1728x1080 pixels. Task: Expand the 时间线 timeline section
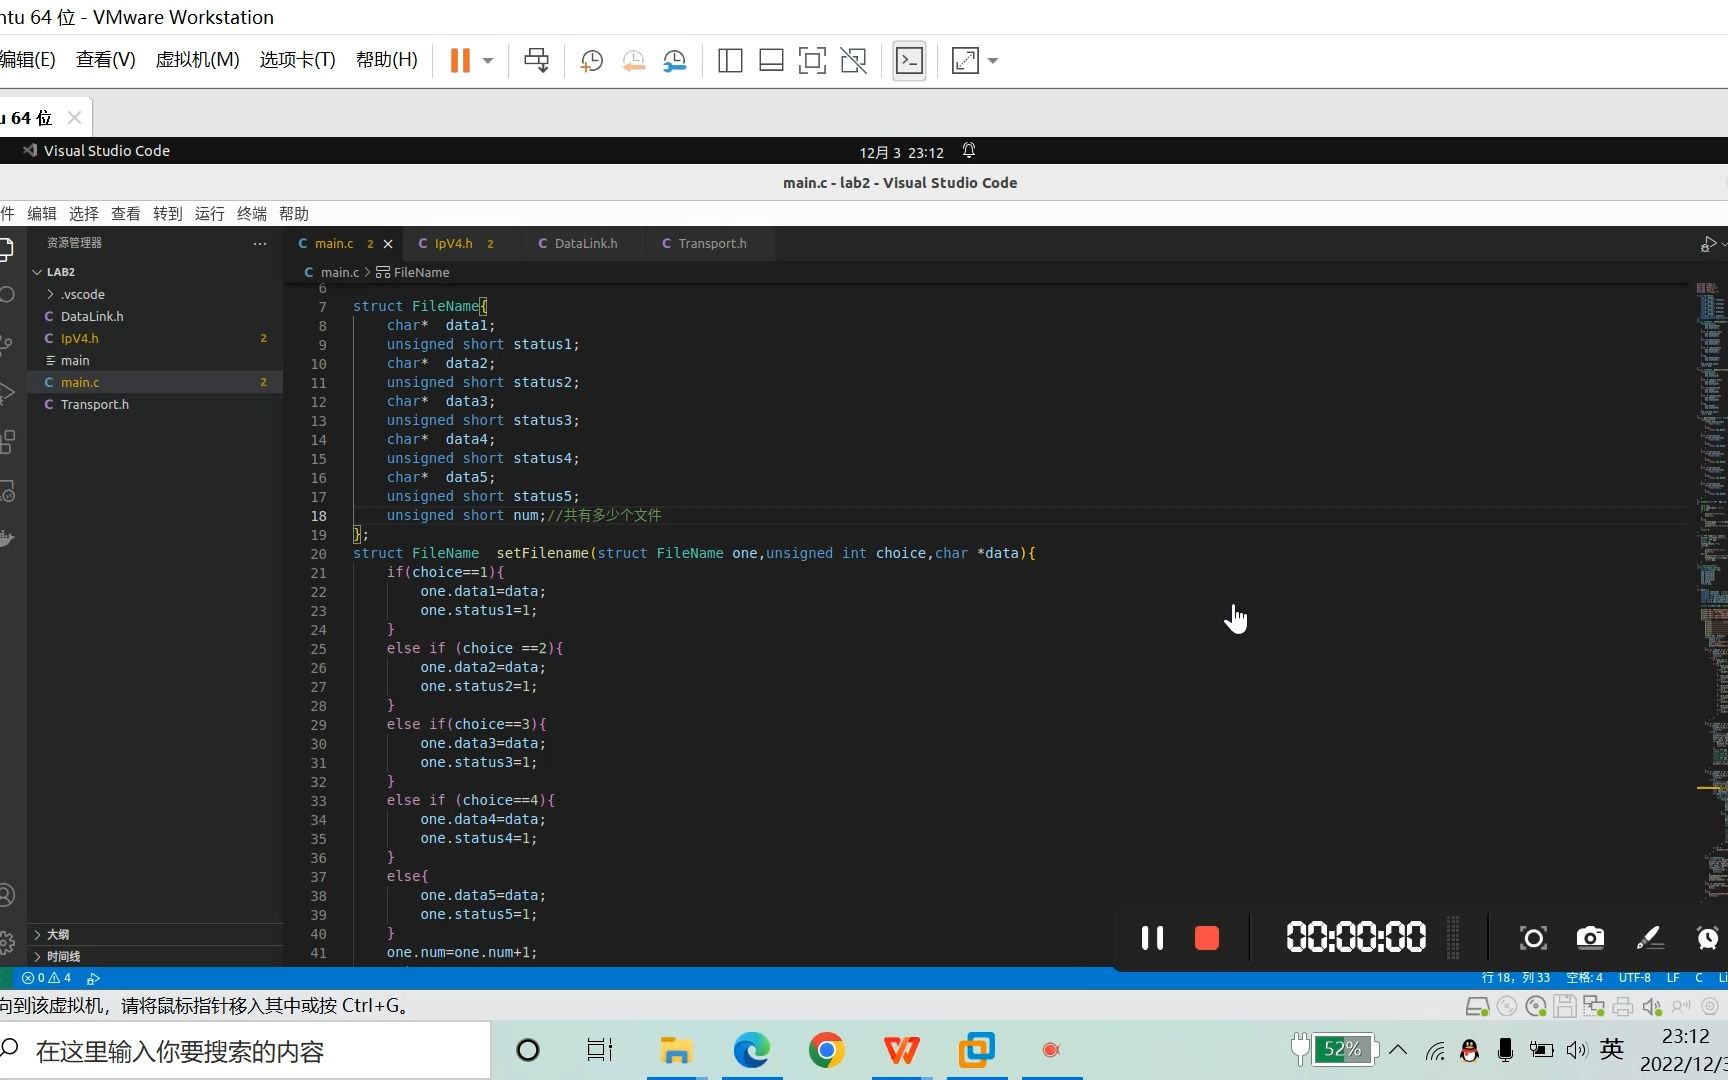(155, 956)
